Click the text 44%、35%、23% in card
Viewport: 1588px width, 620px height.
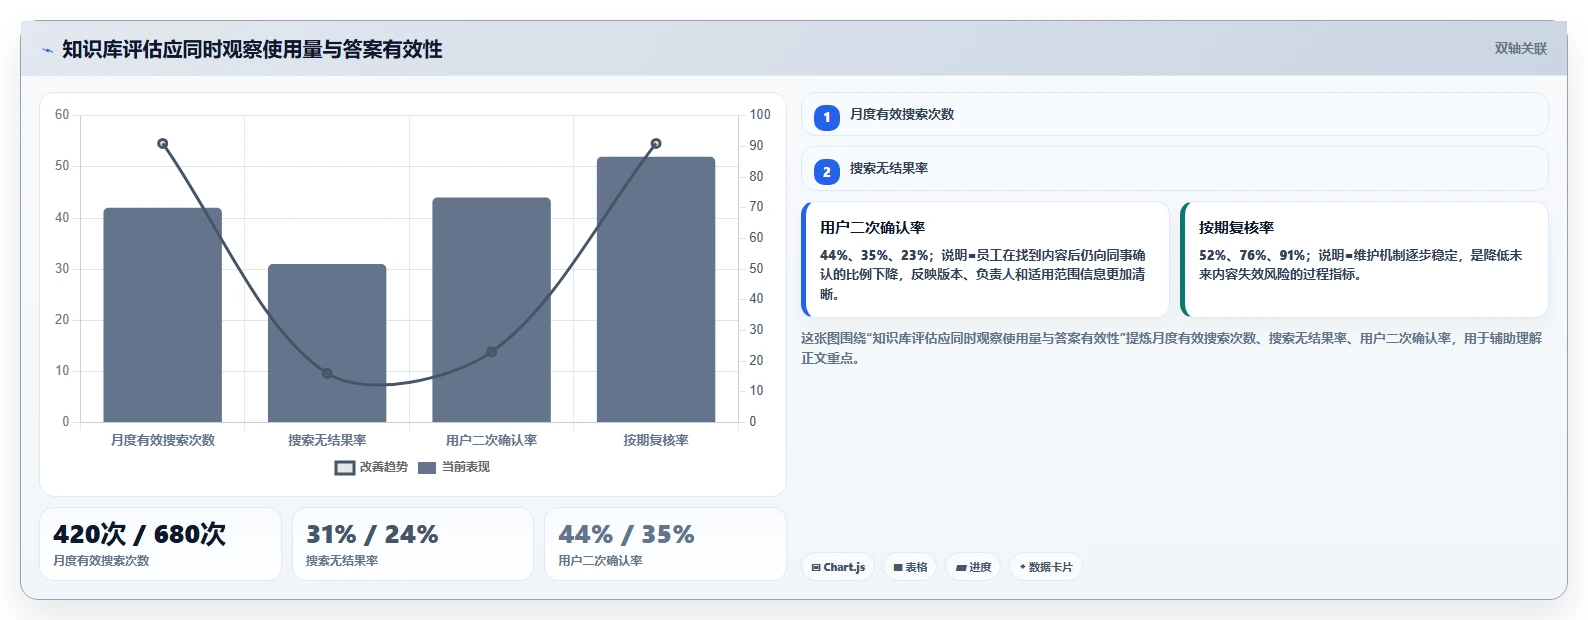(875, 255)
